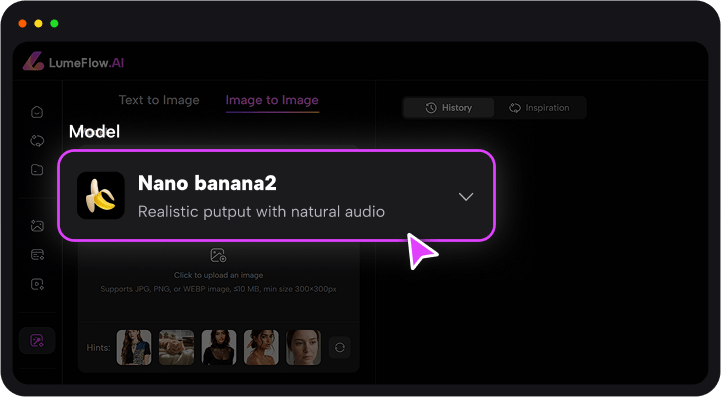Click the sidebar card with sparkle icon
The height and width of the screenshot is (397, 721).
pyautogui.click(x=37, y=254)
